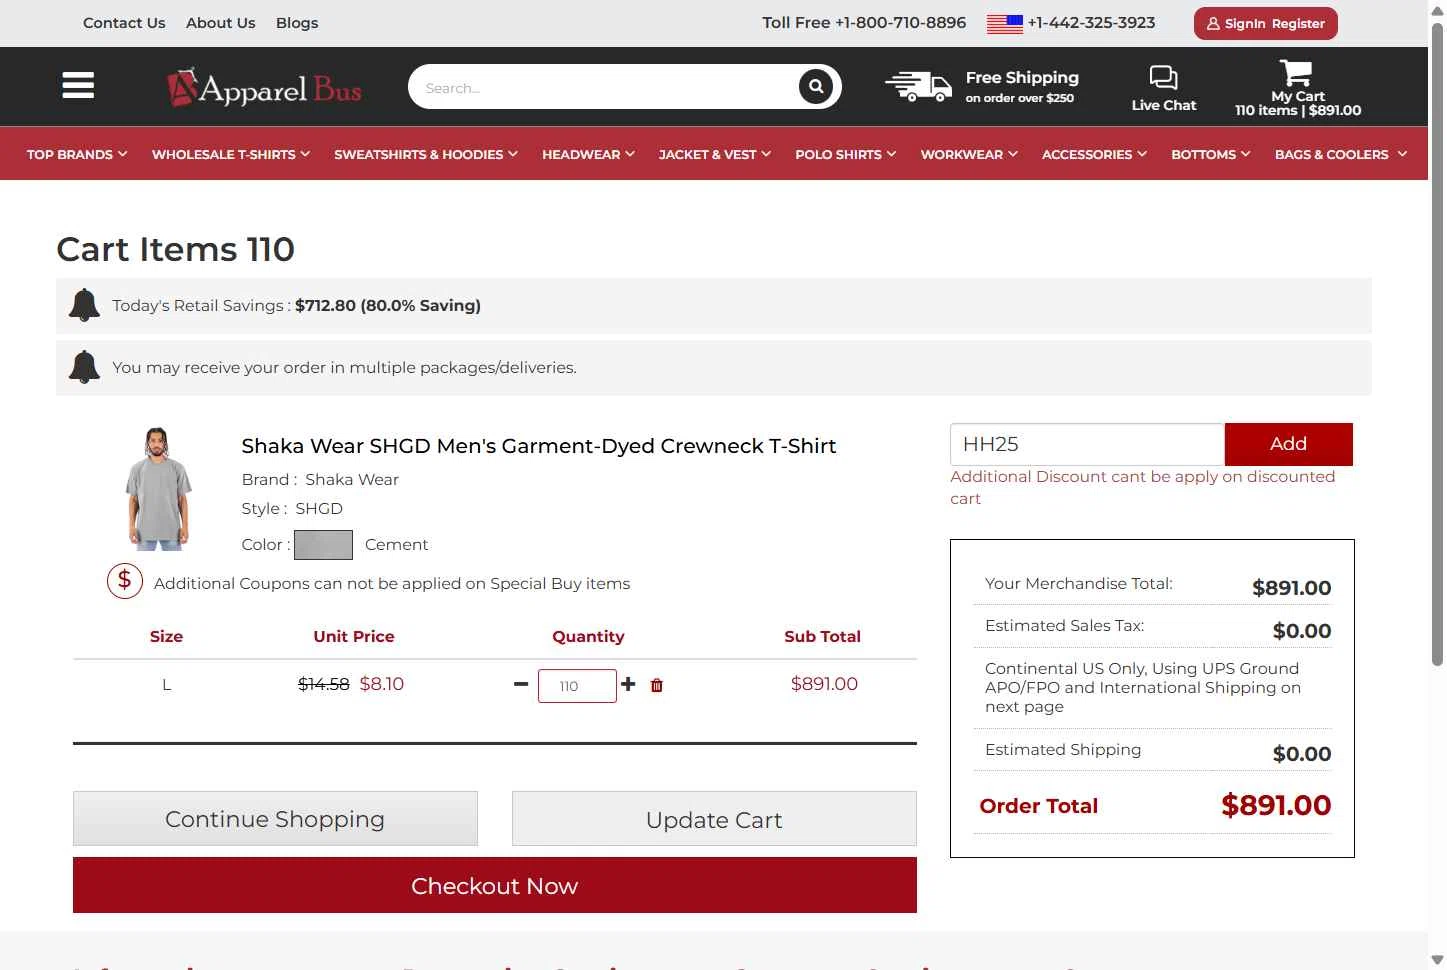Click the $8.10 unit price

[382, 684]
